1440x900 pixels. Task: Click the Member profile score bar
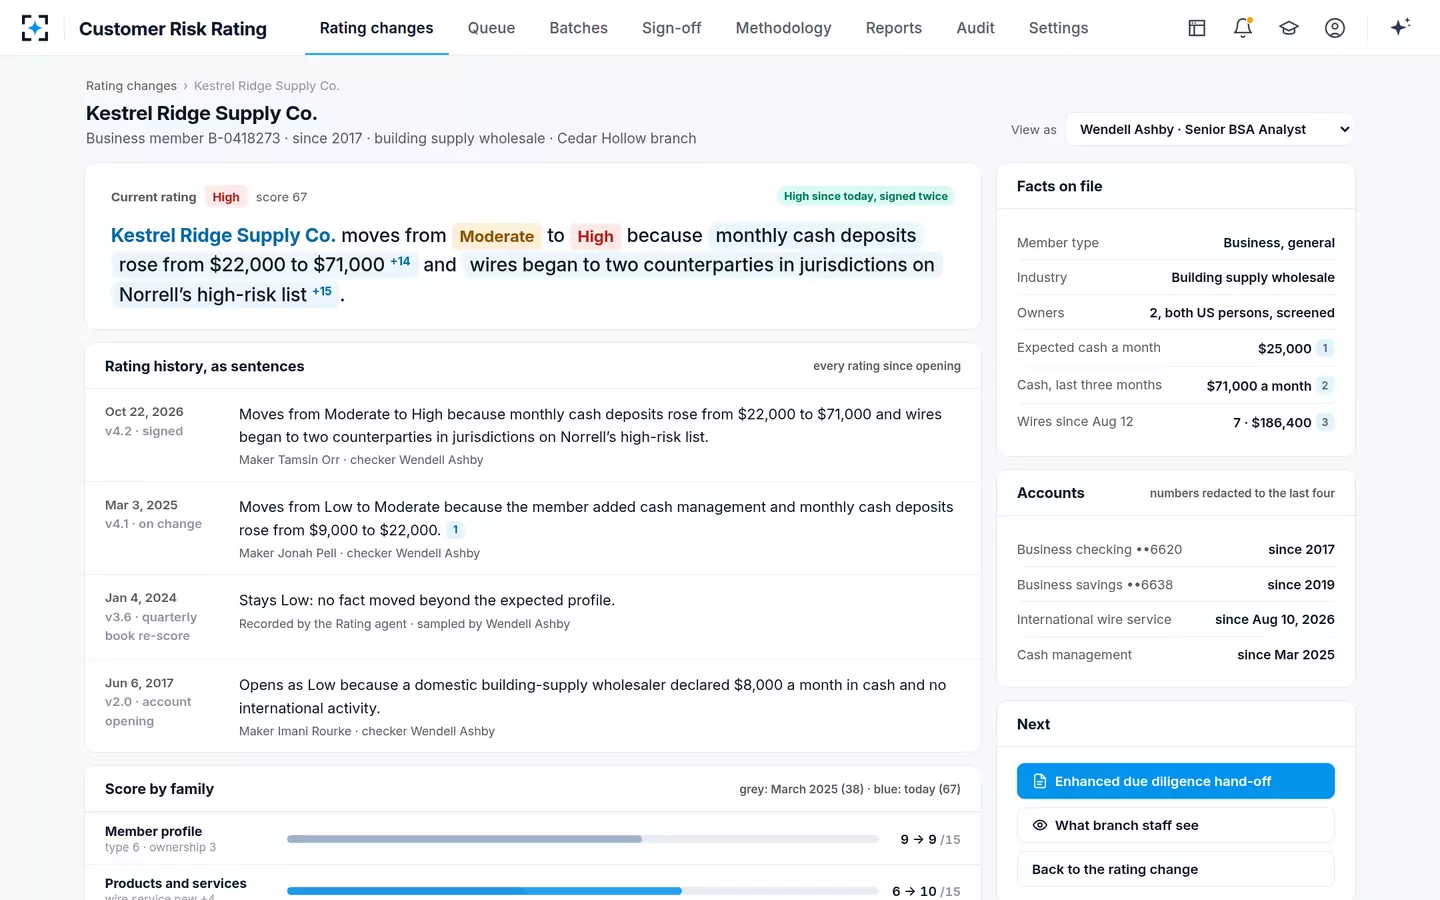(x=583, y=839)
